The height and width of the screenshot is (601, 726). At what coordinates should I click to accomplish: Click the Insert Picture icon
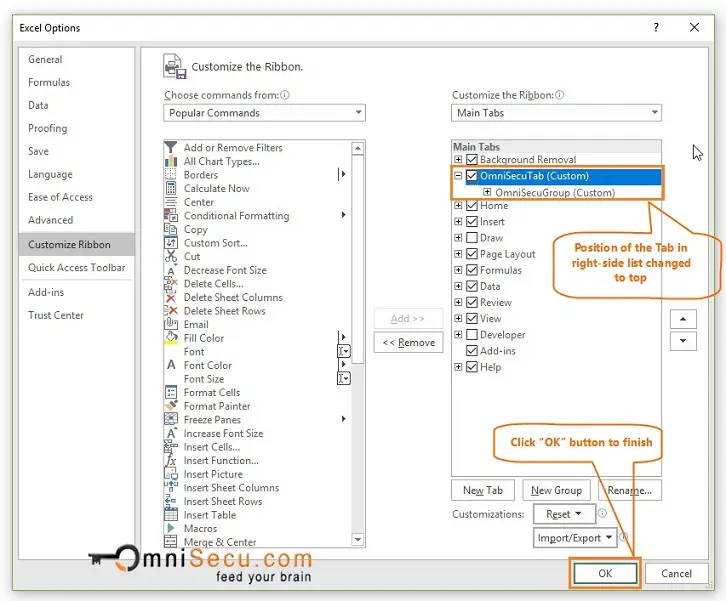point(171,474)
